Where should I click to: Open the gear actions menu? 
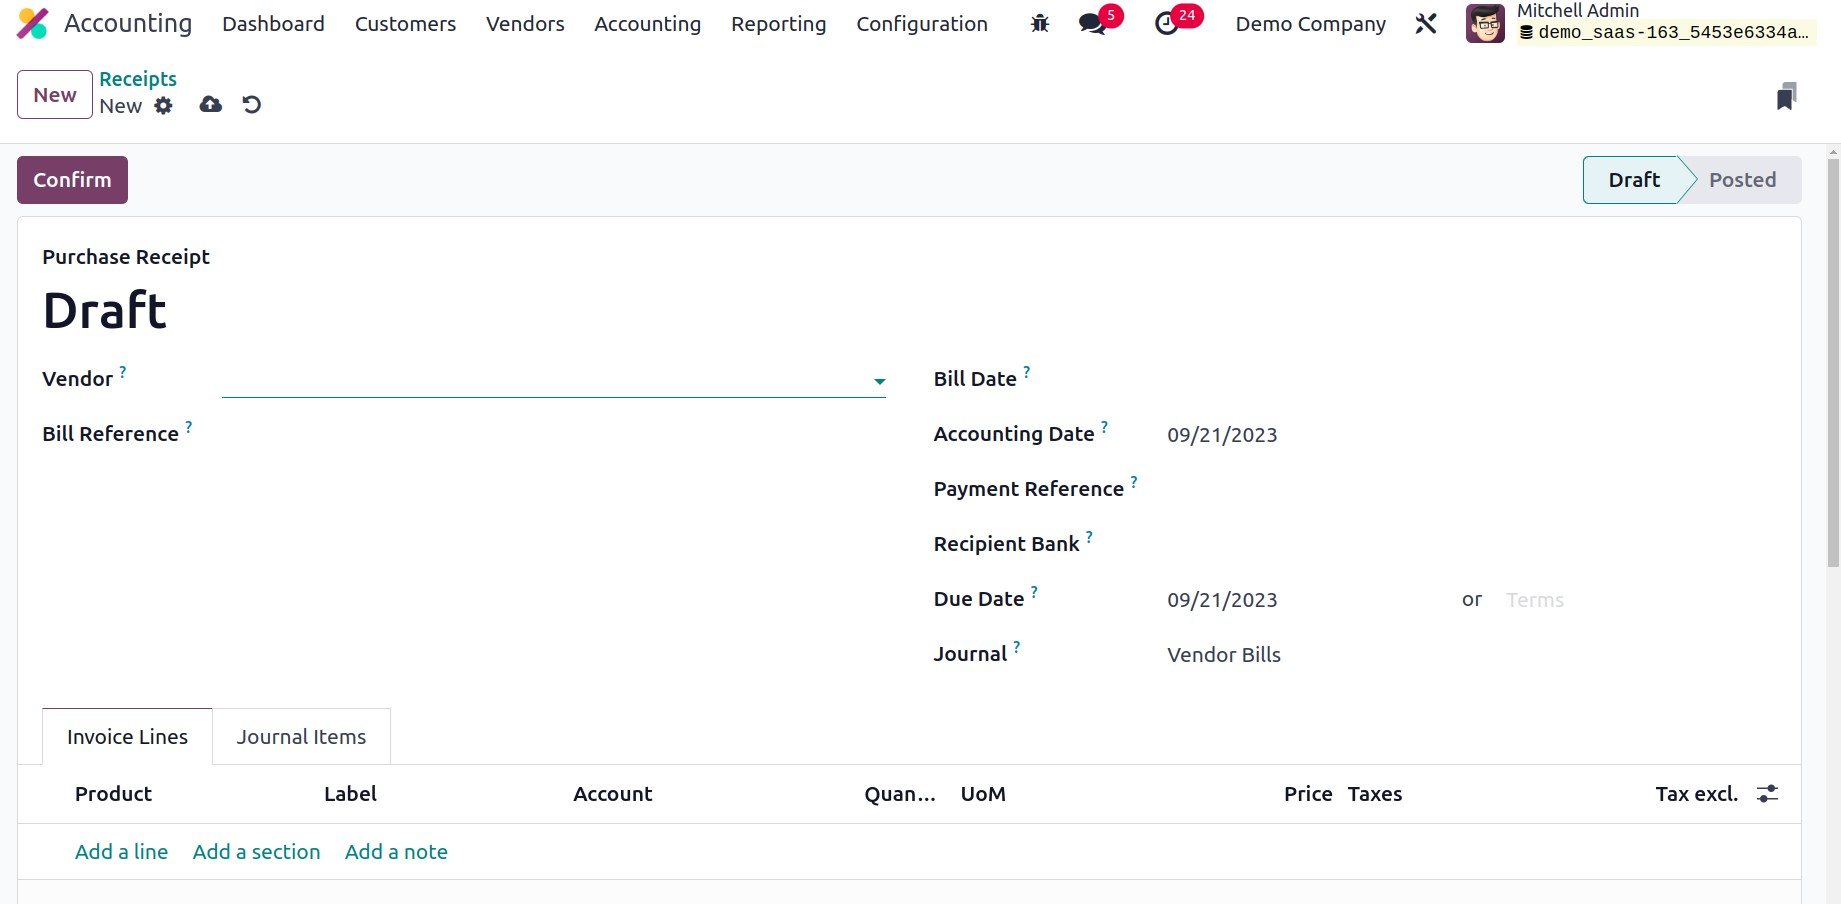164,106
